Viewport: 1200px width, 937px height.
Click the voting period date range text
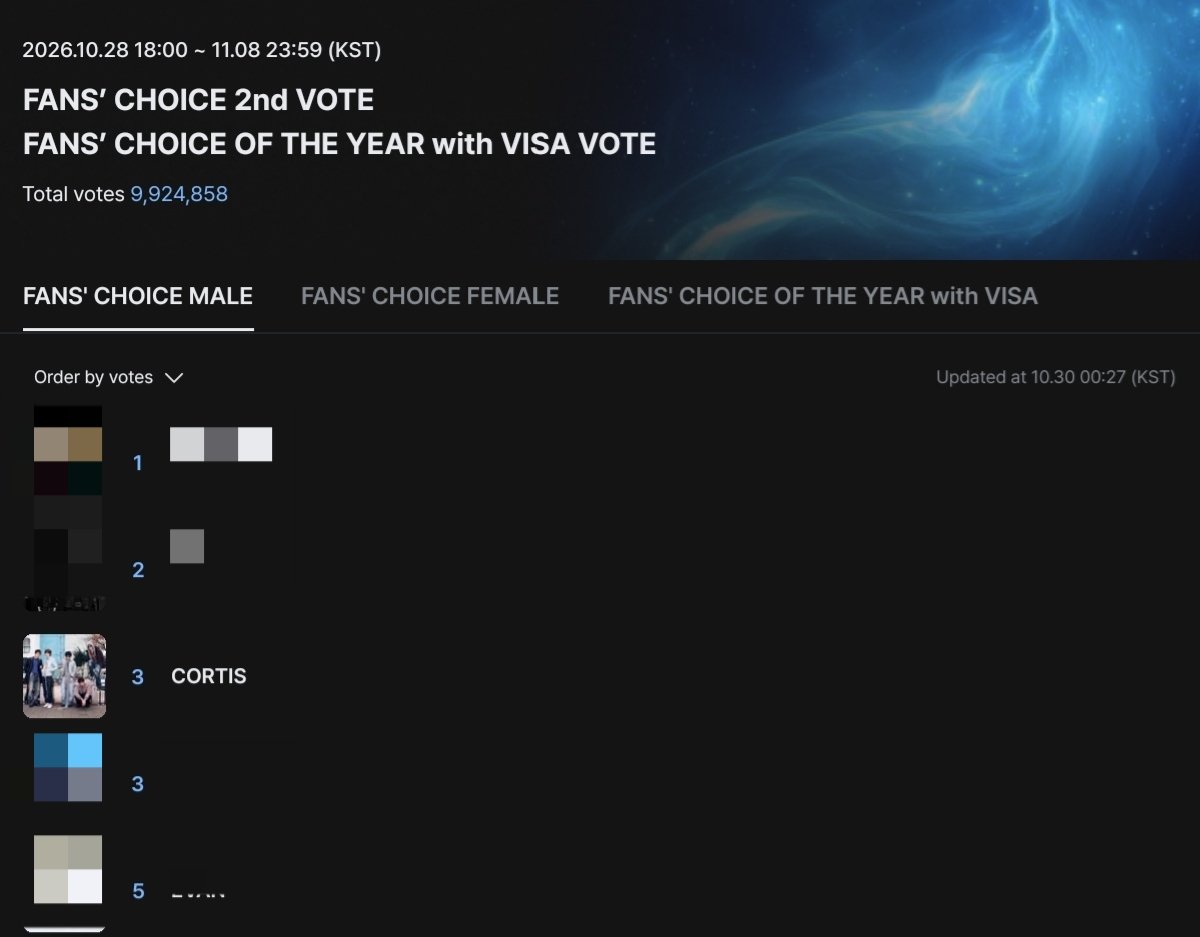point(202,49)
